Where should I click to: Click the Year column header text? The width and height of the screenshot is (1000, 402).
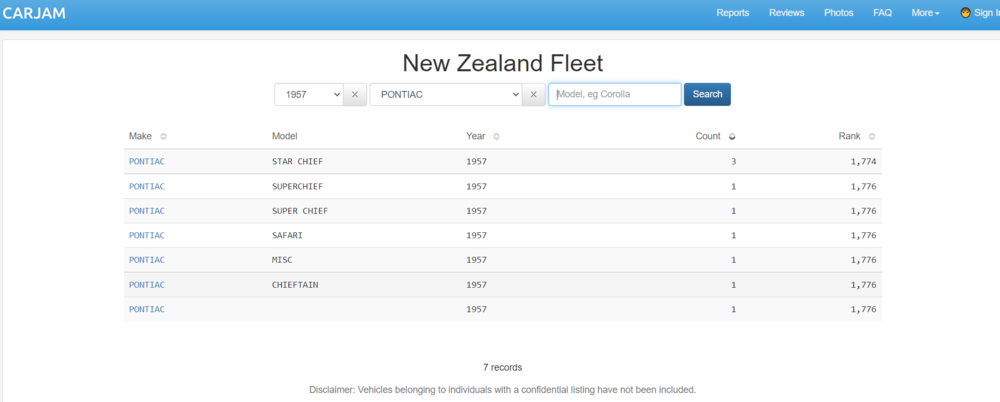(x=476, y=136)
